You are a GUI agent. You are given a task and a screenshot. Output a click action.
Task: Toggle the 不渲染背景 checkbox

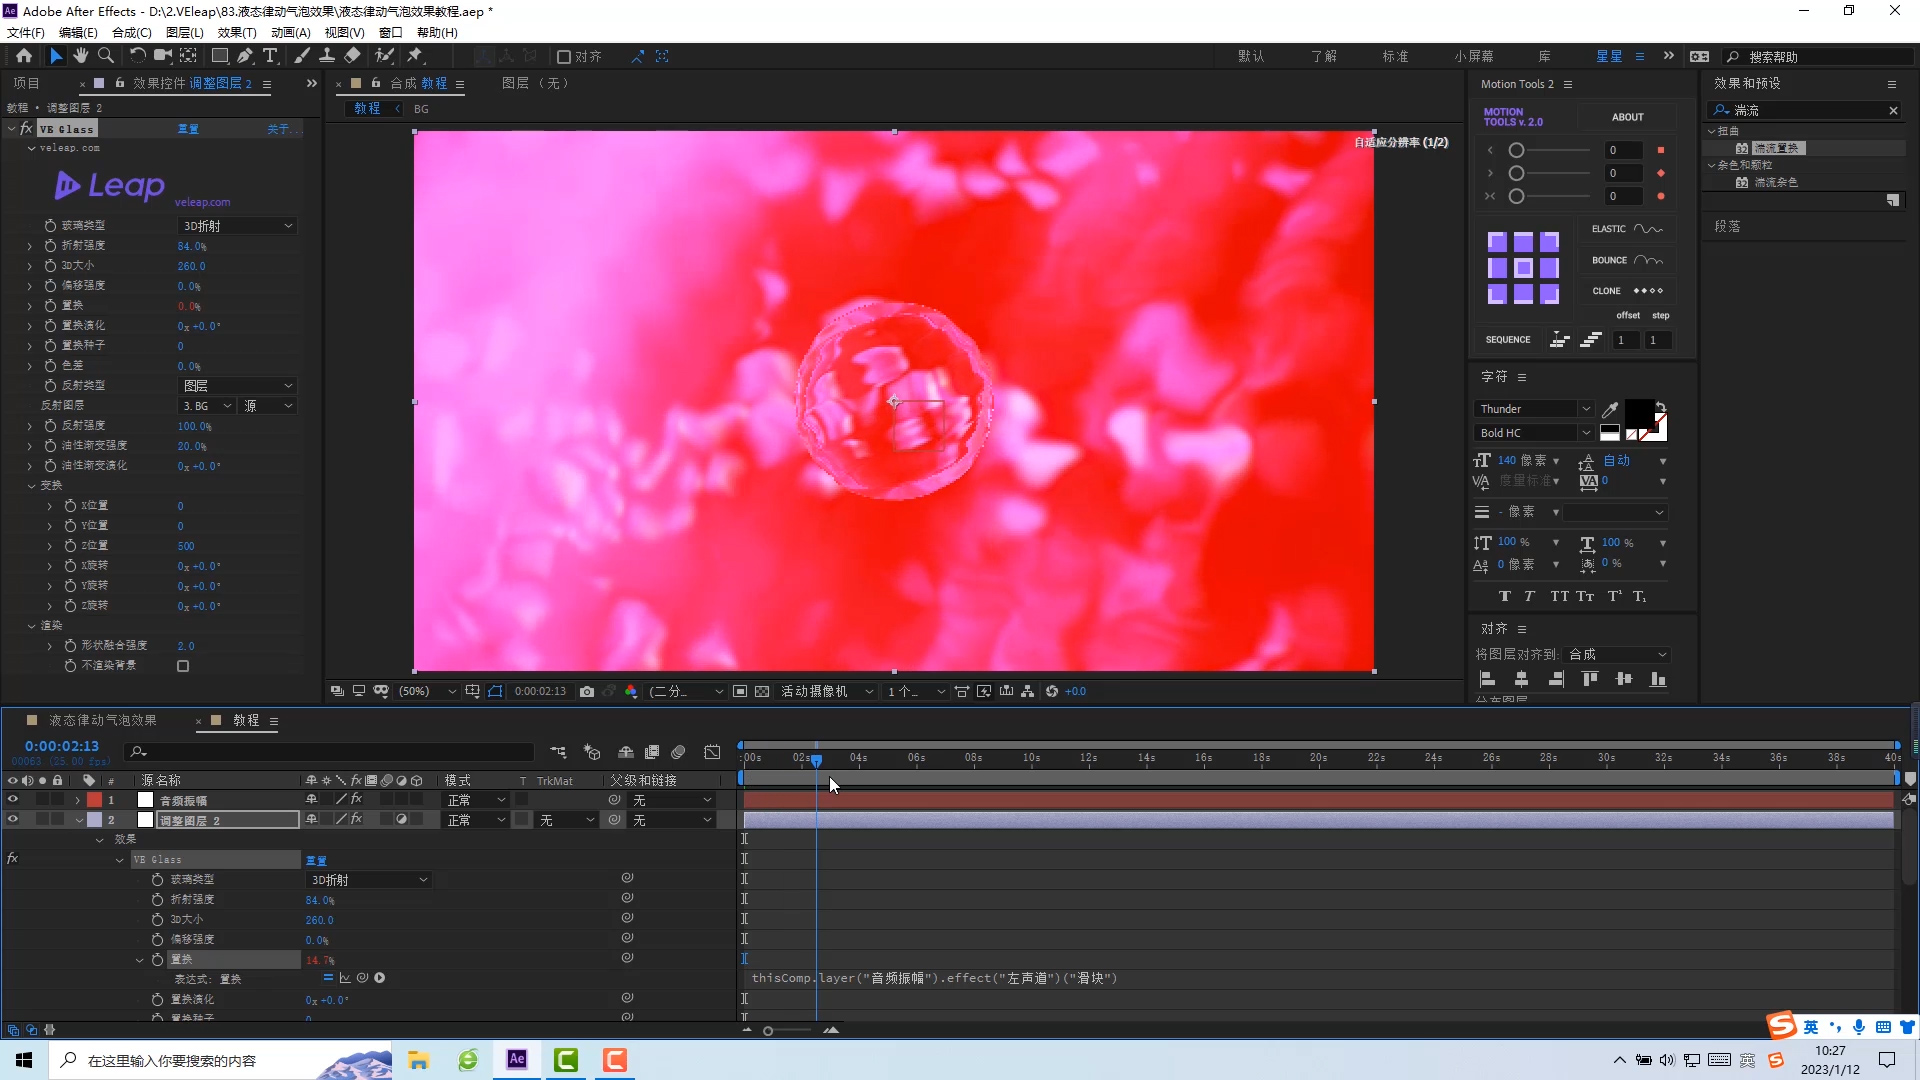pyautogui.click(x=183, y=666)
